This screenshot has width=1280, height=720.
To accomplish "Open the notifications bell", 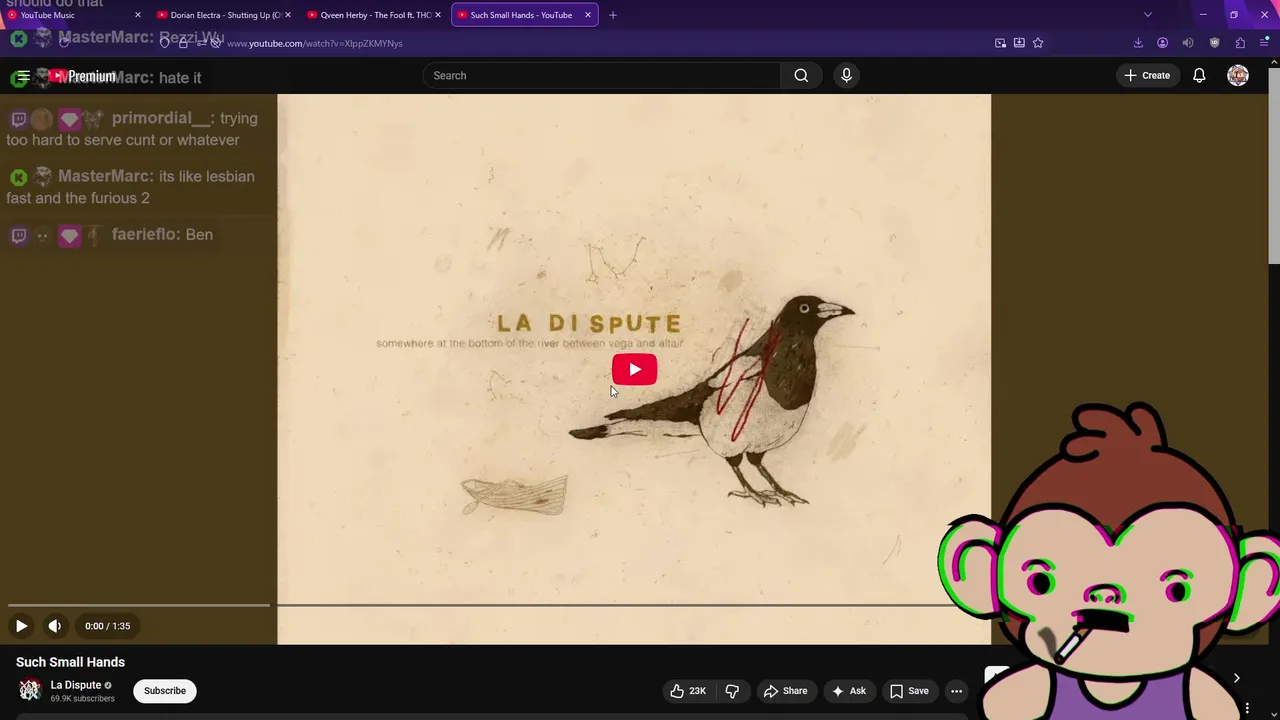I will coord(1199,75).
